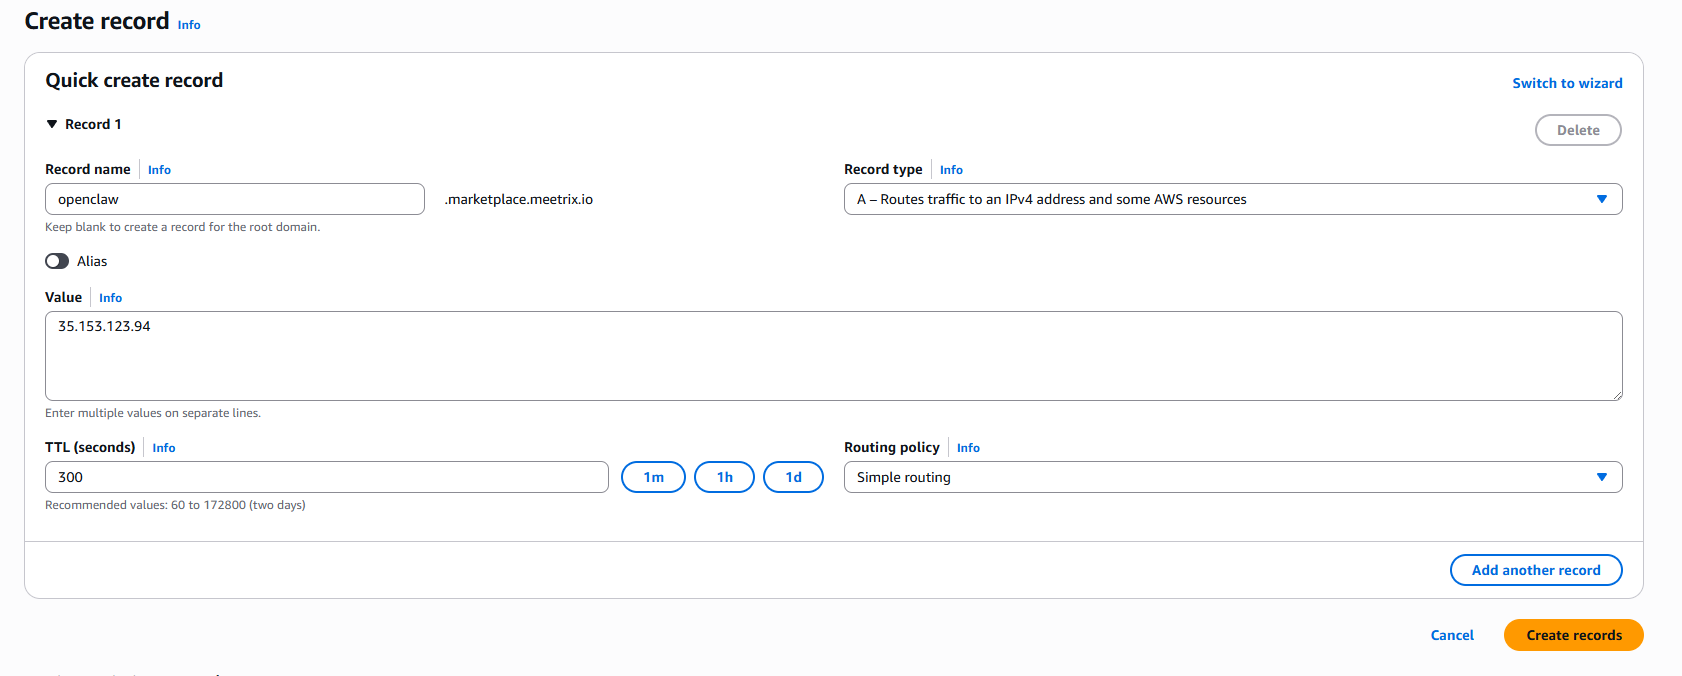
Task: Click into the Value text area
Action: 832,355
